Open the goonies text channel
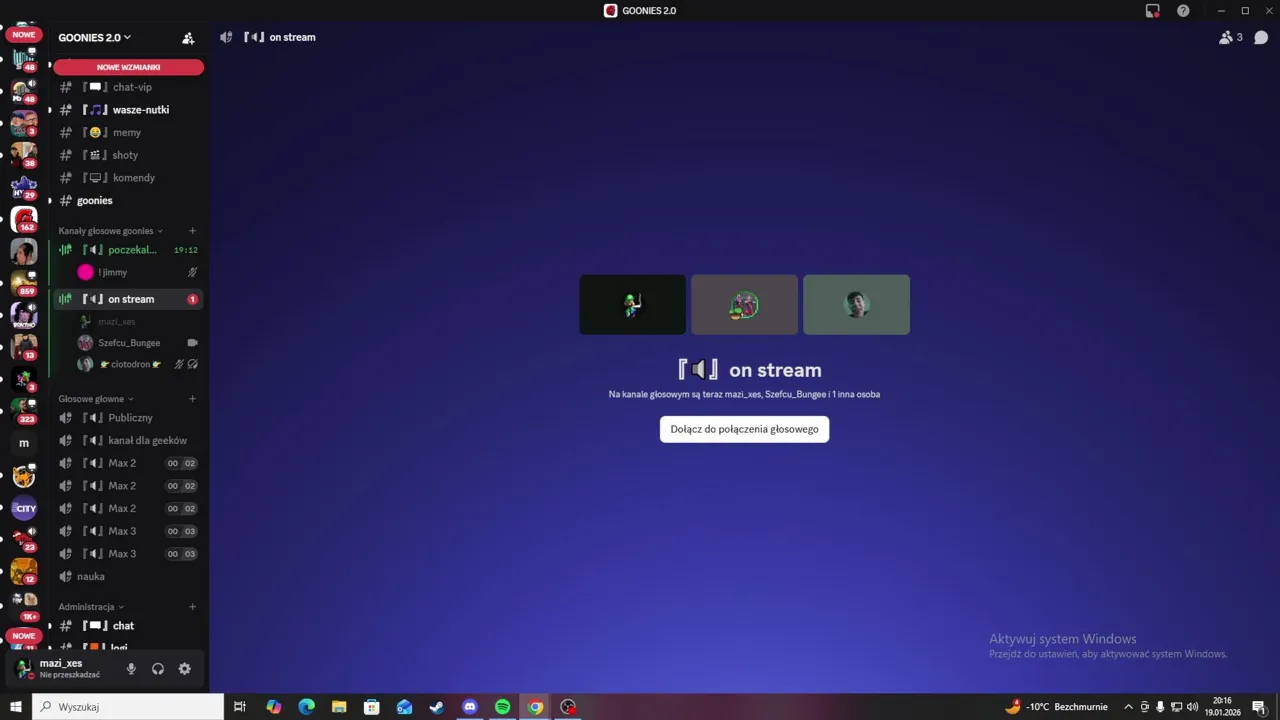 [x=128, y=200]
